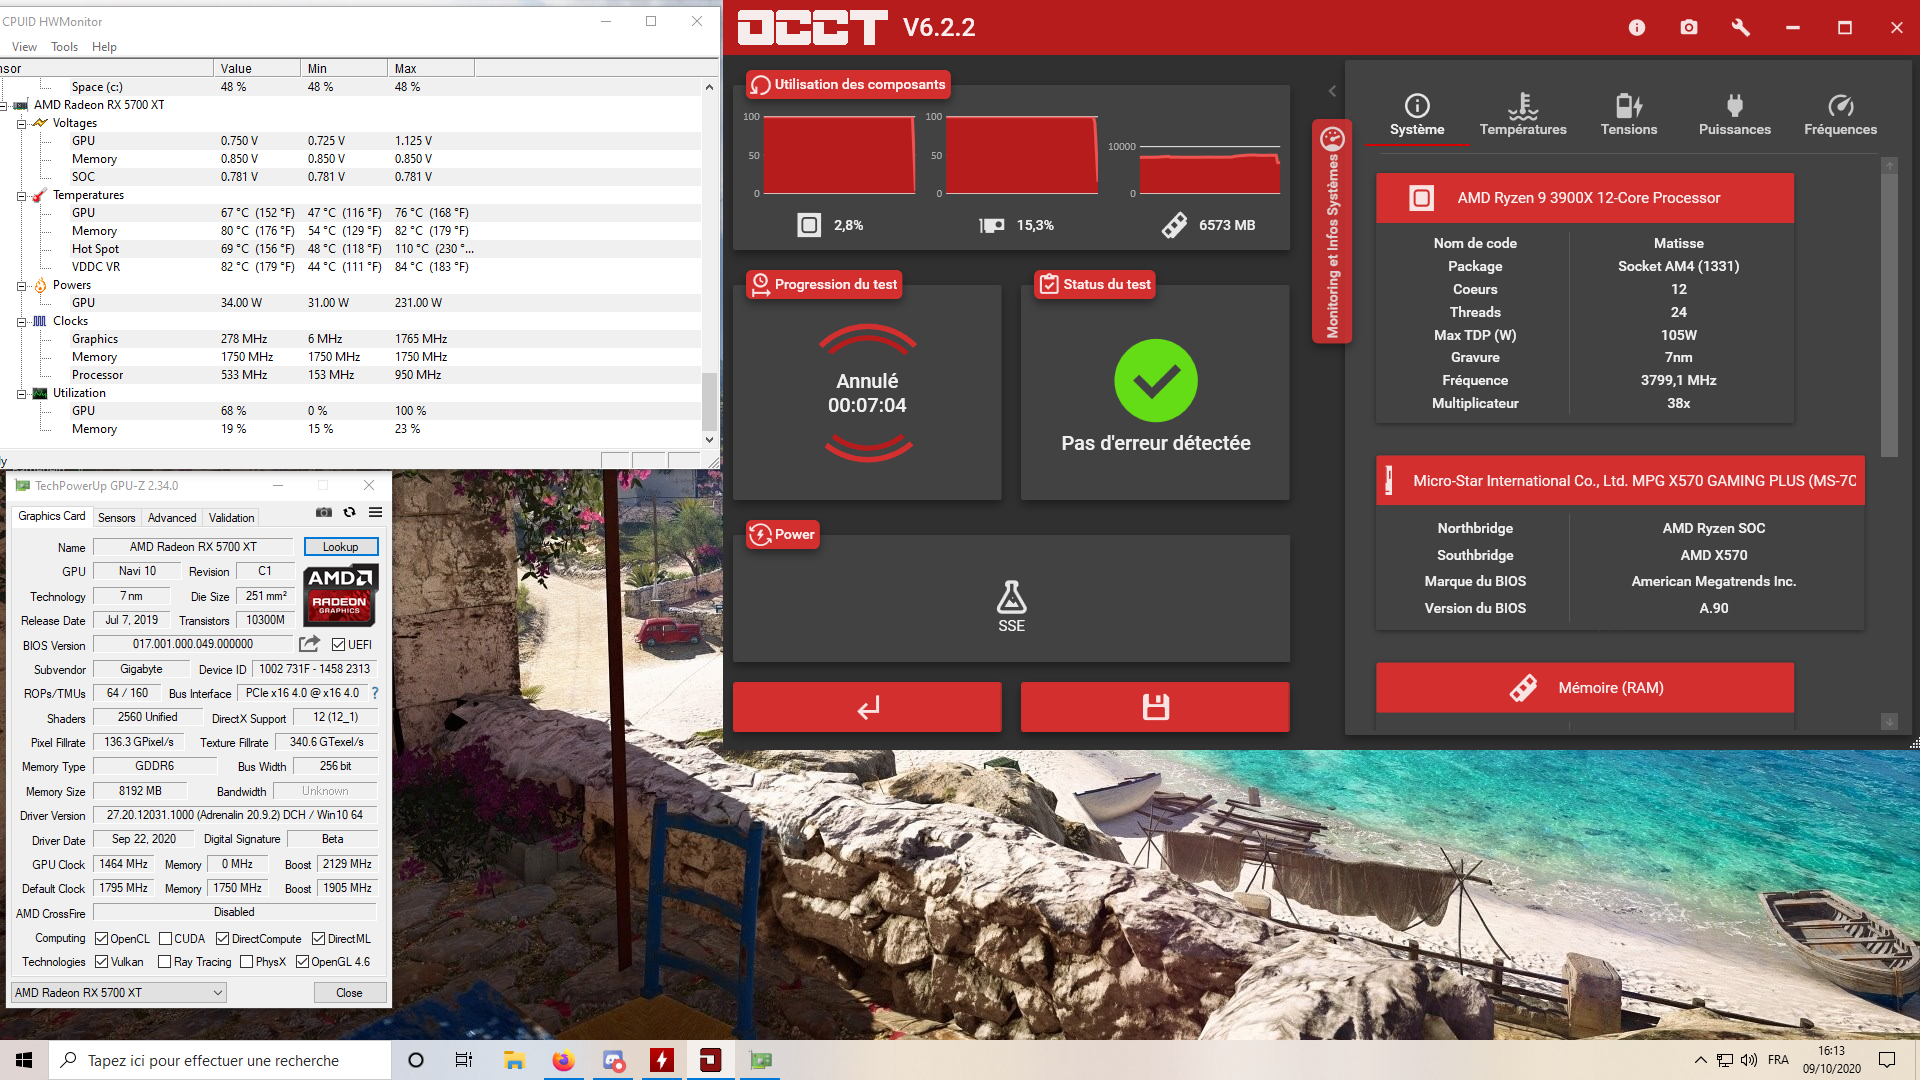Viewport: 1920px width, 1080px height.
Task: Collapse the Temperatures tree node in HWMonitor
Action: [x=22, y=196]
